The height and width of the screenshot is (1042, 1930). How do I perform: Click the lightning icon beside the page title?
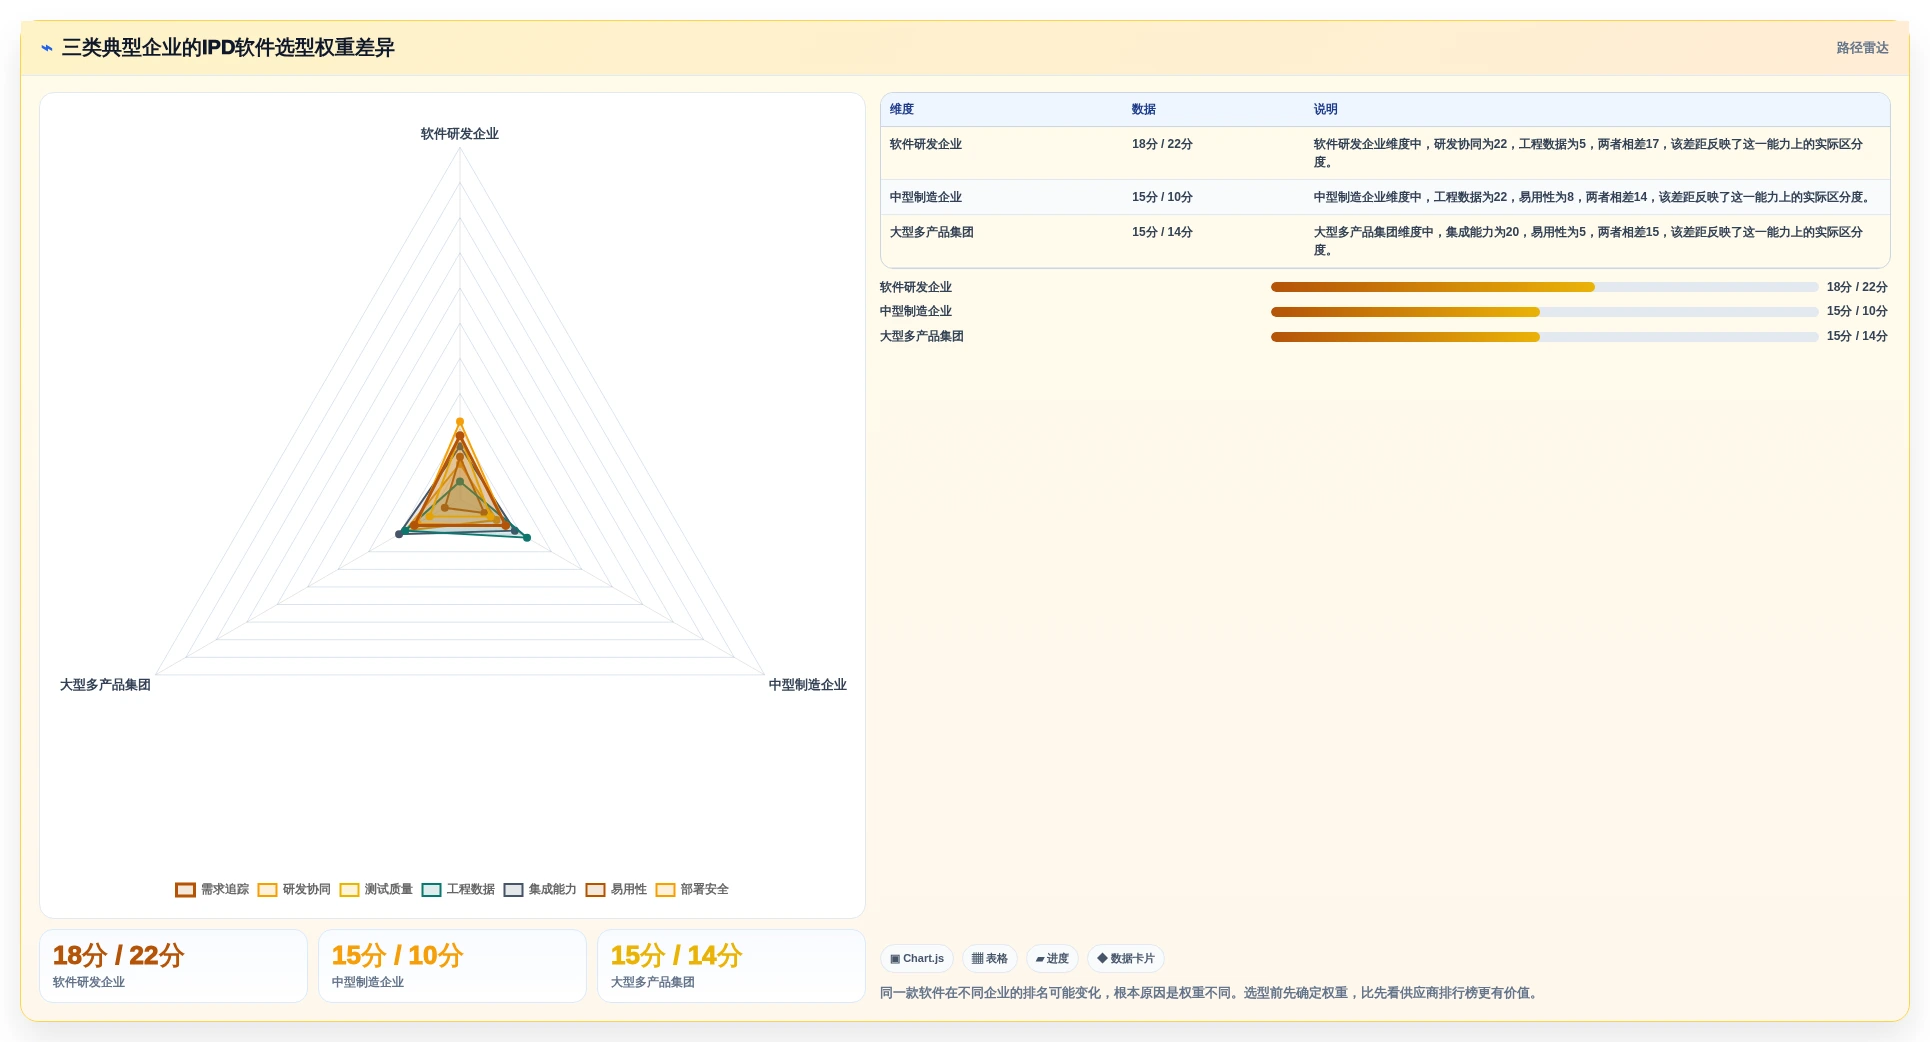[x=47, y=48]
